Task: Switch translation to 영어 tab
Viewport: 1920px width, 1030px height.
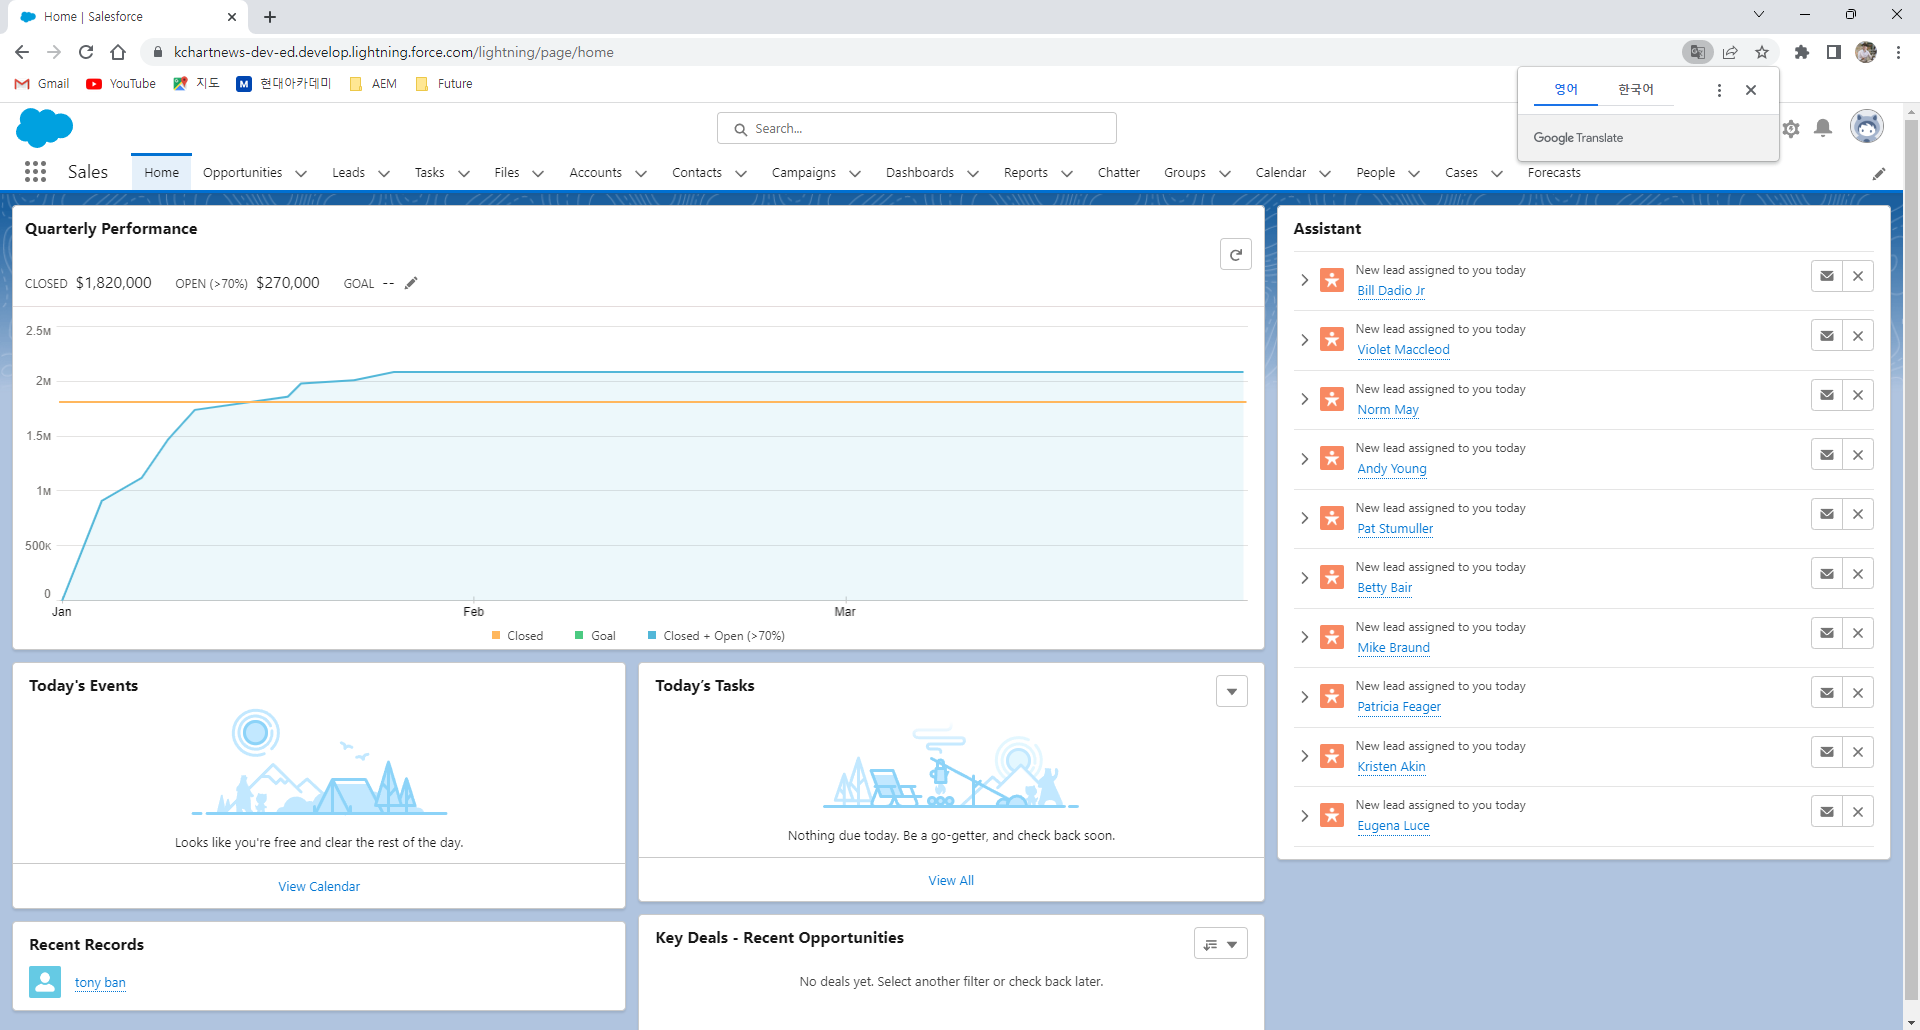Action: tap(1566, 90)
